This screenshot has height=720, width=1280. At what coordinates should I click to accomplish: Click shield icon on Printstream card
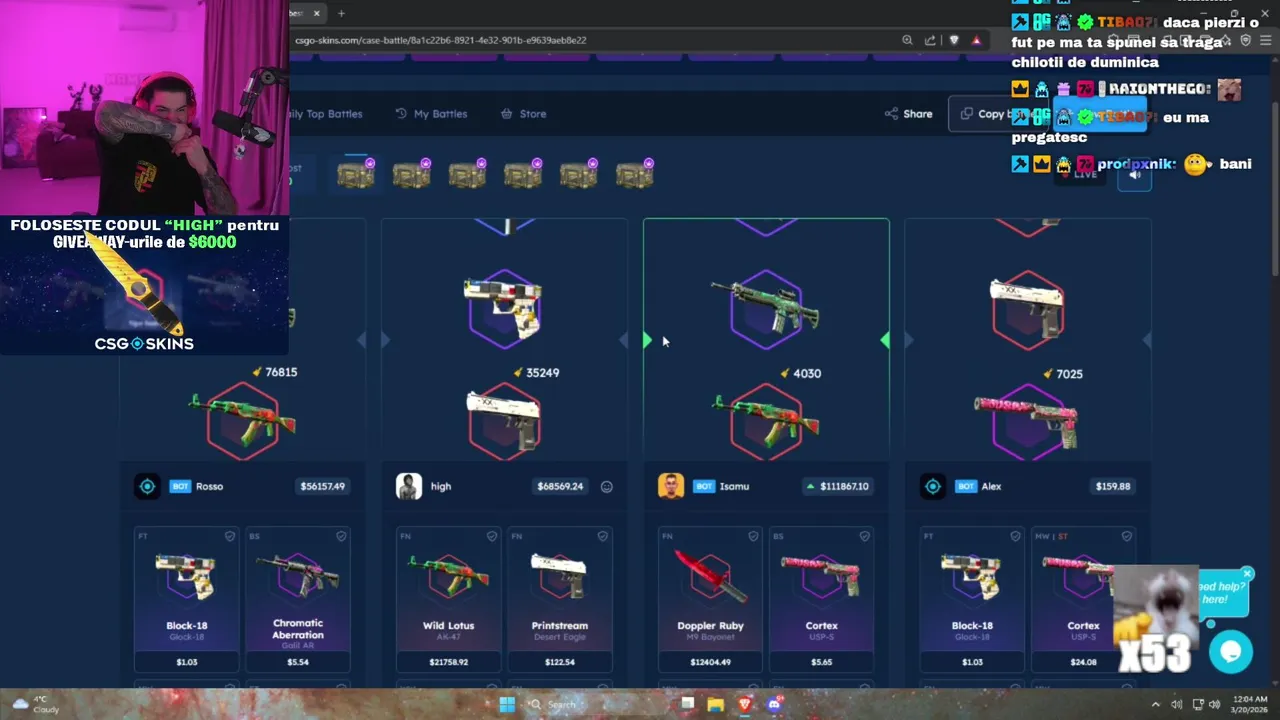[602, 536]
